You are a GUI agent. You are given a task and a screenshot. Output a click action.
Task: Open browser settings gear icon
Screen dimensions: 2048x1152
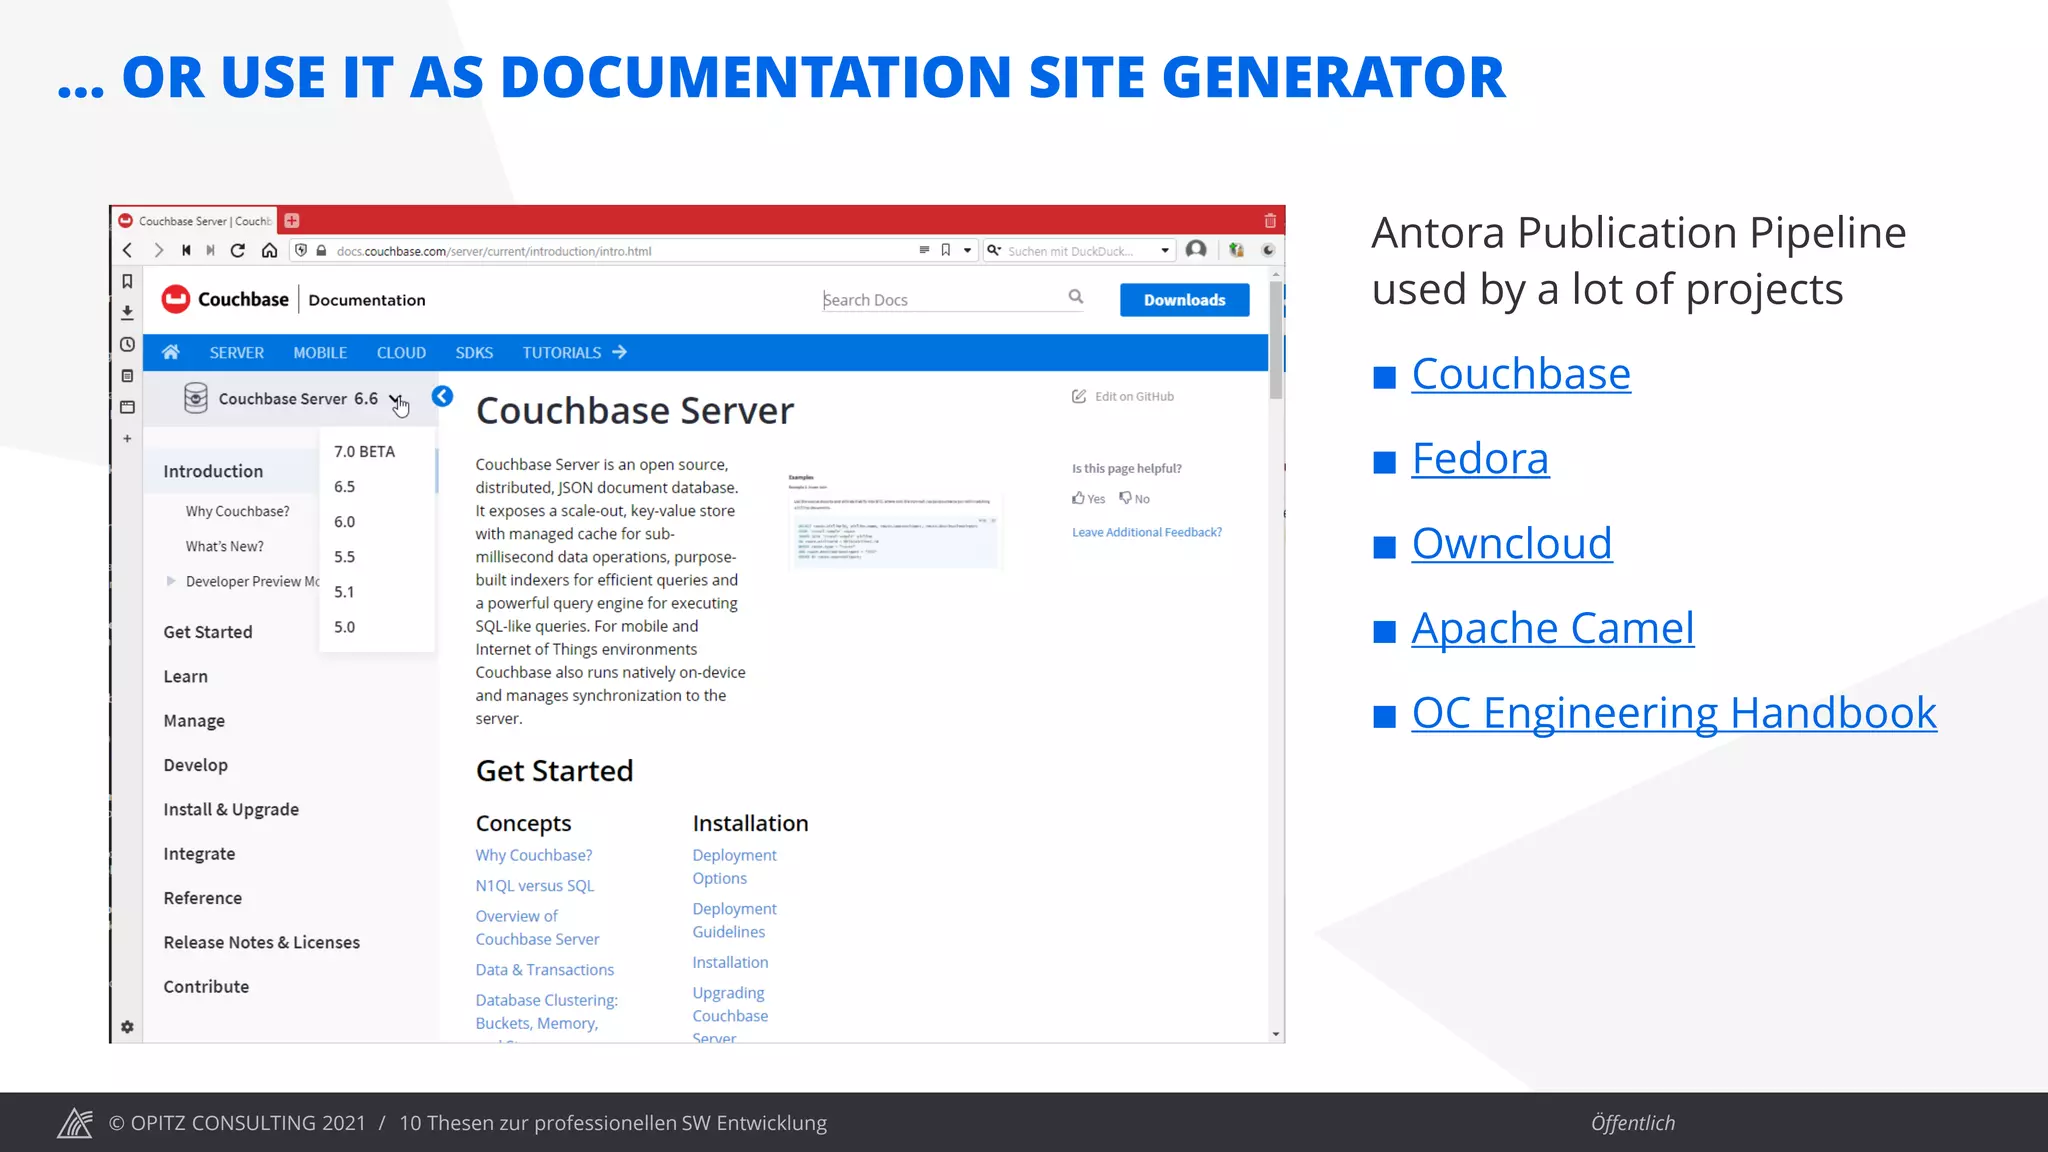point(127,1027)
